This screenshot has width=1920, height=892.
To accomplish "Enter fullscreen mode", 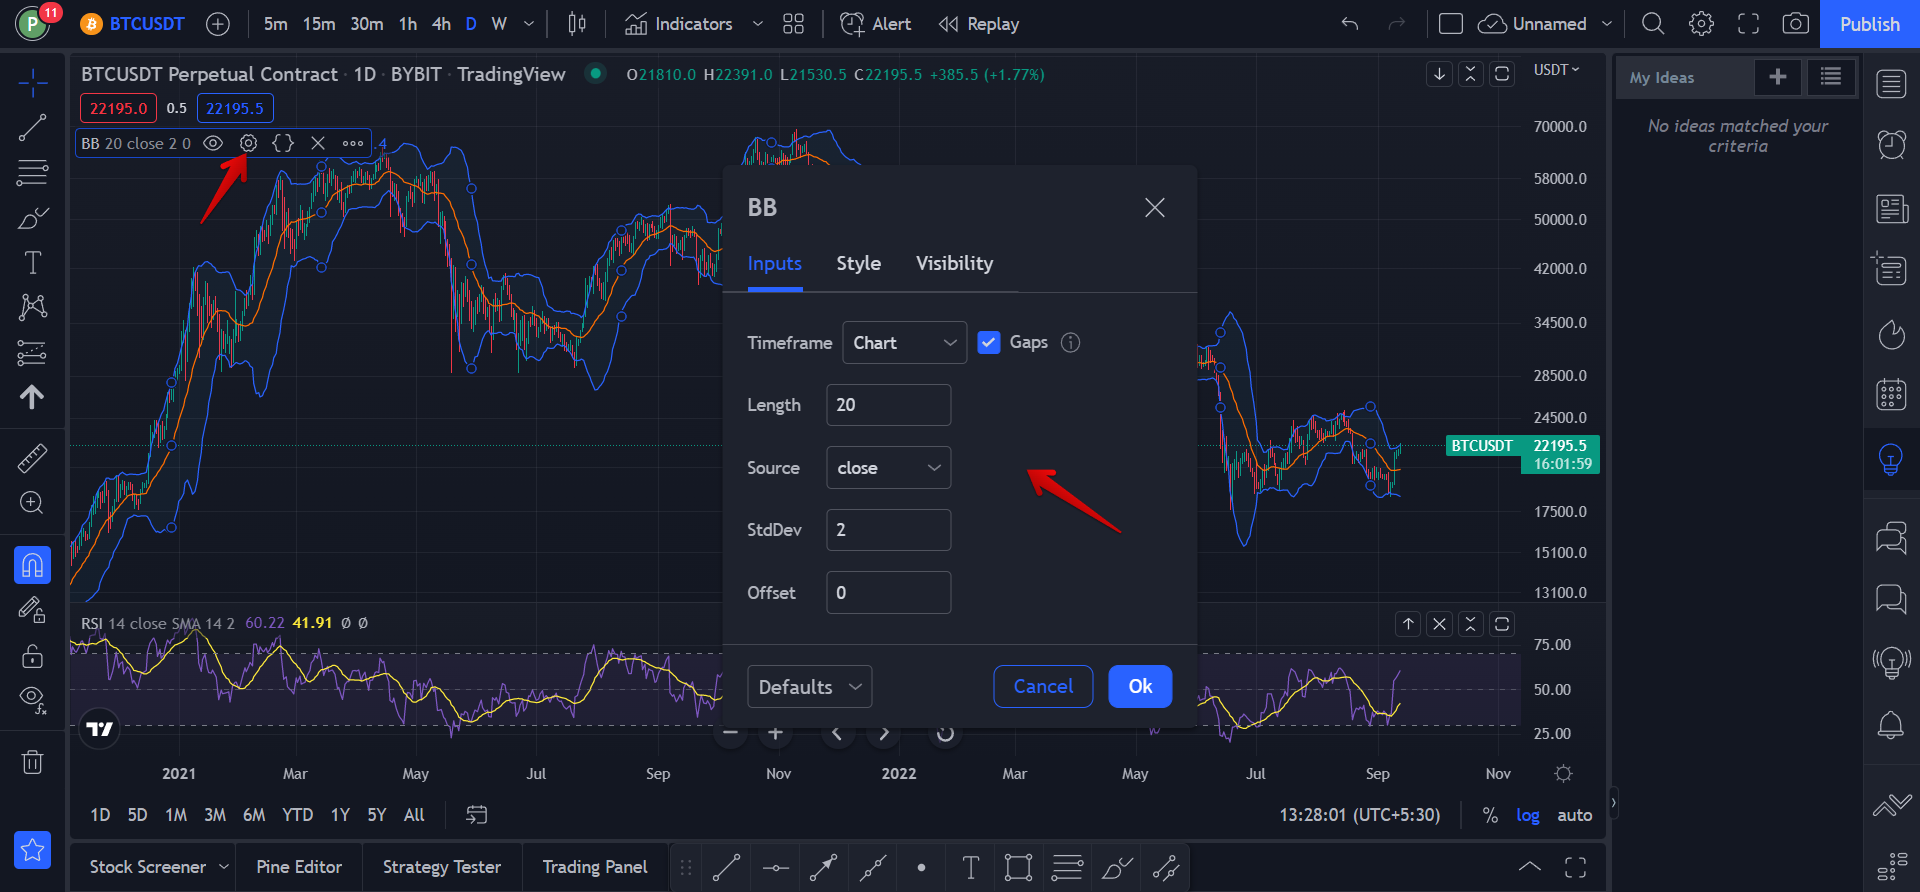I will tap(1748, 24).
